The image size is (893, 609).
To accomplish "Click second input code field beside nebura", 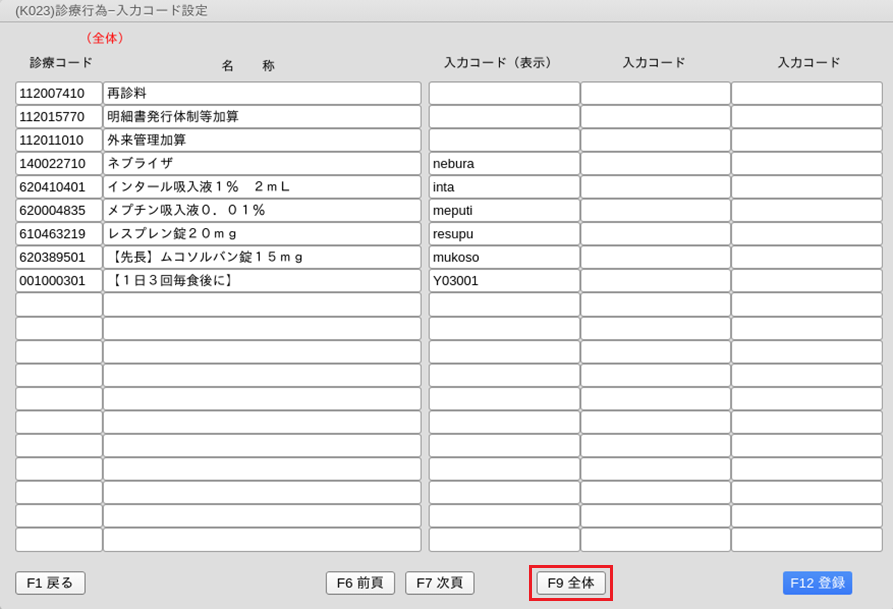I will (655, 163).
